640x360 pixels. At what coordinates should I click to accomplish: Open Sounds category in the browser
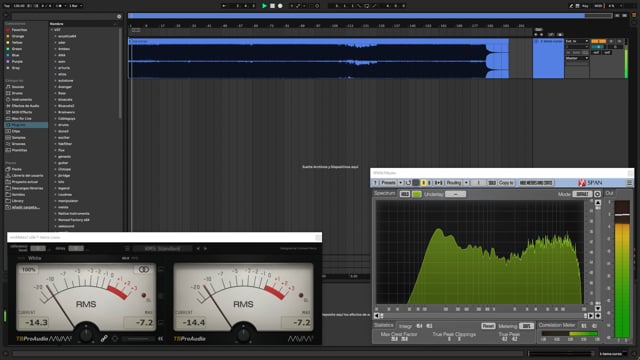[18, 87]
